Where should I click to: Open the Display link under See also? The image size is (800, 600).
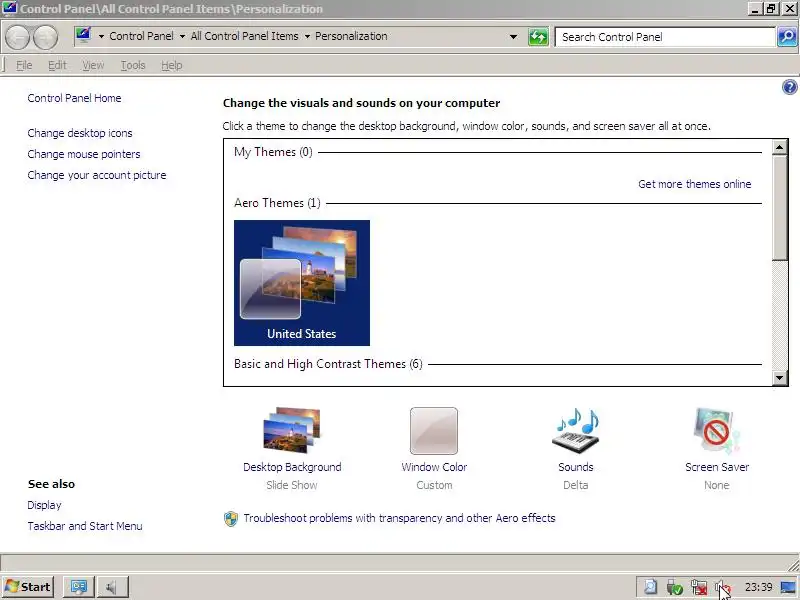click(44, 505)
